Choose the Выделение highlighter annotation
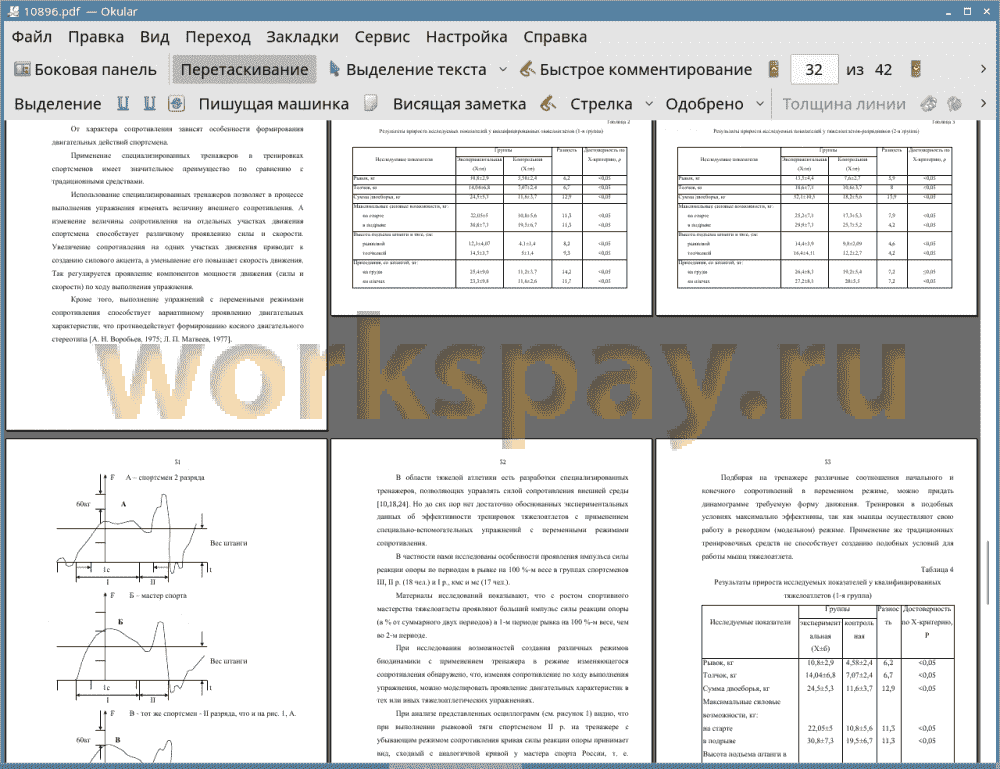The width and height of the screenshot is (1000, 769). point(57,104)
